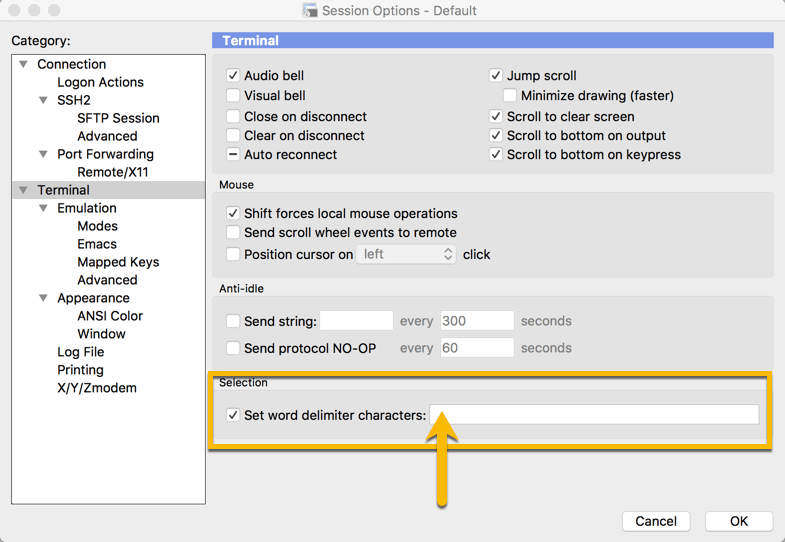Disable Scroll to bottom on keypress
Screen dimensions: 785x542
[x=496, y=155]
